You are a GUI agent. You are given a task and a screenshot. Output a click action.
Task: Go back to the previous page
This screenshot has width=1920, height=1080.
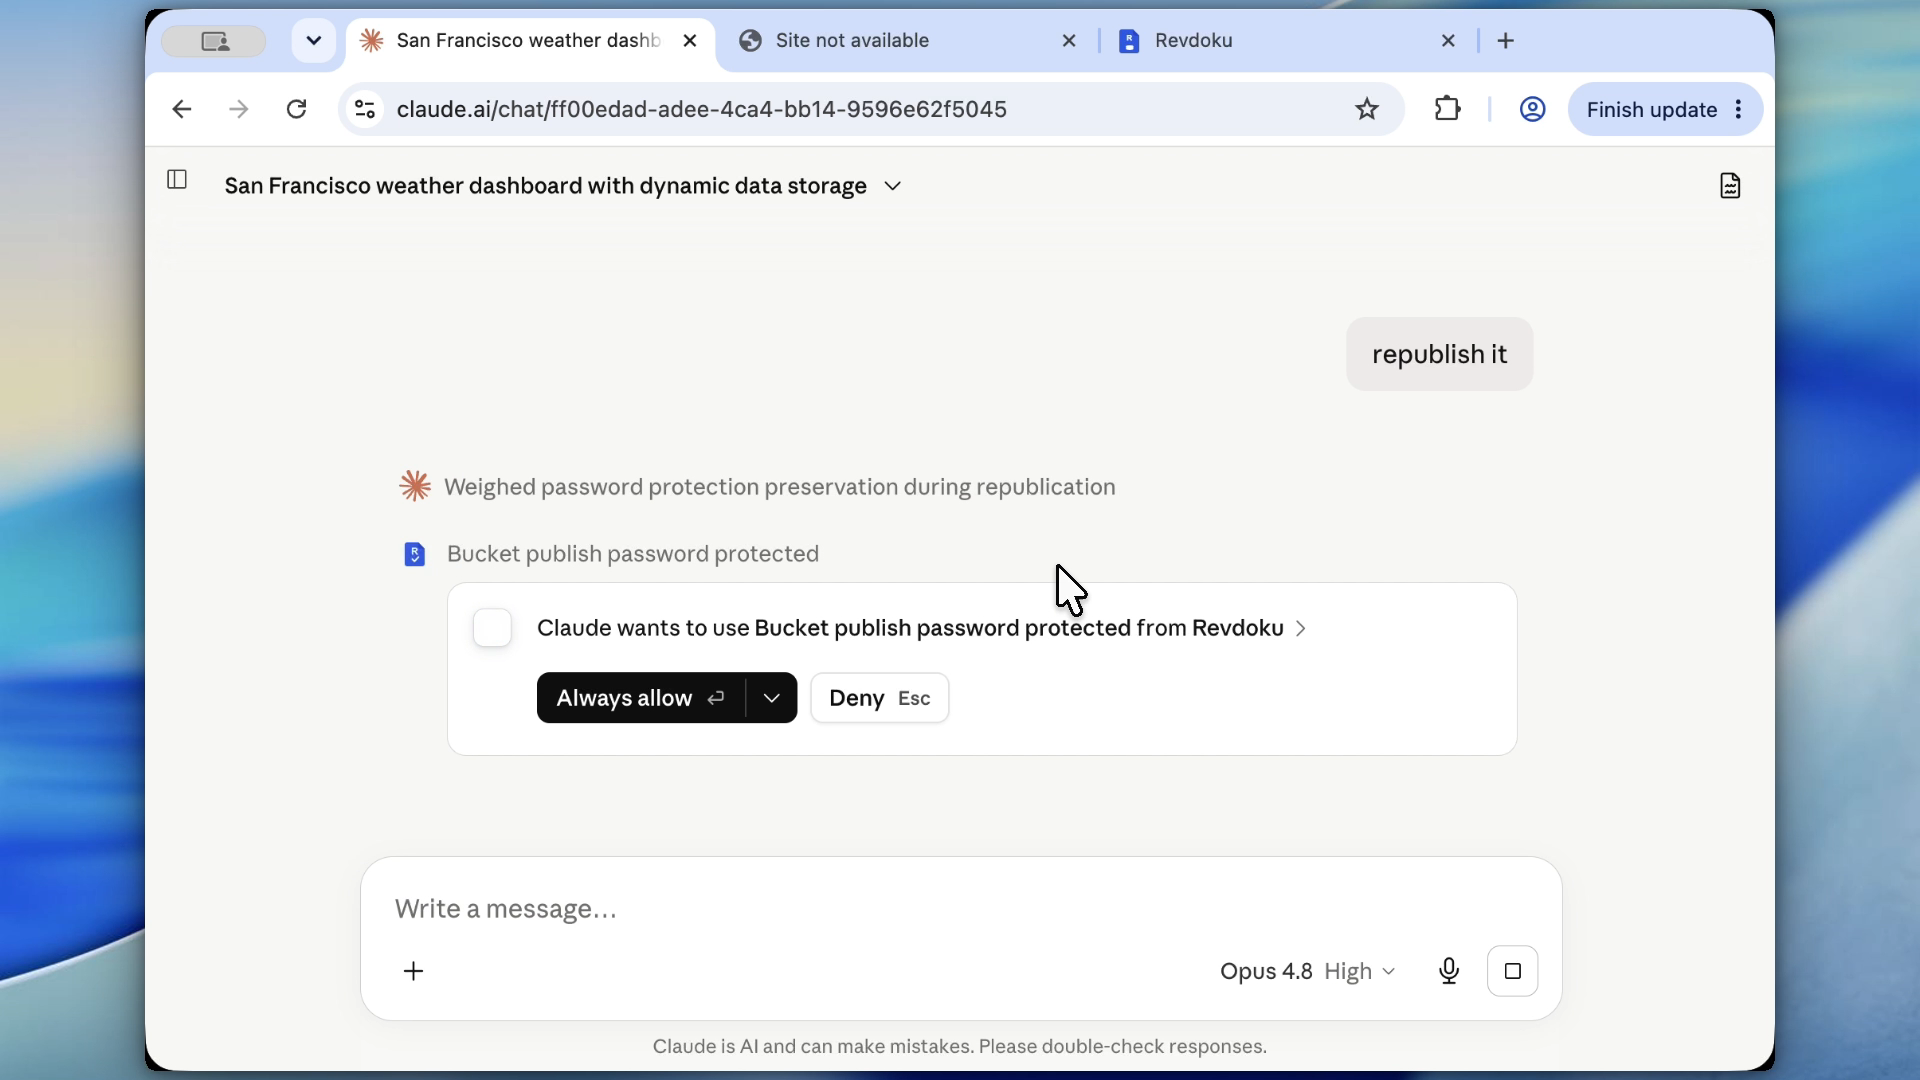click(x=181, y=109)
